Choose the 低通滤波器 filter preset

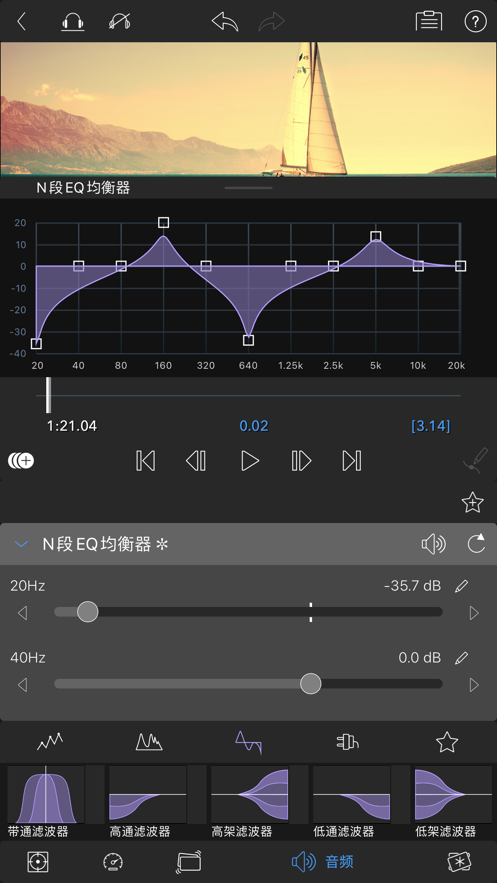pos(352,801)
